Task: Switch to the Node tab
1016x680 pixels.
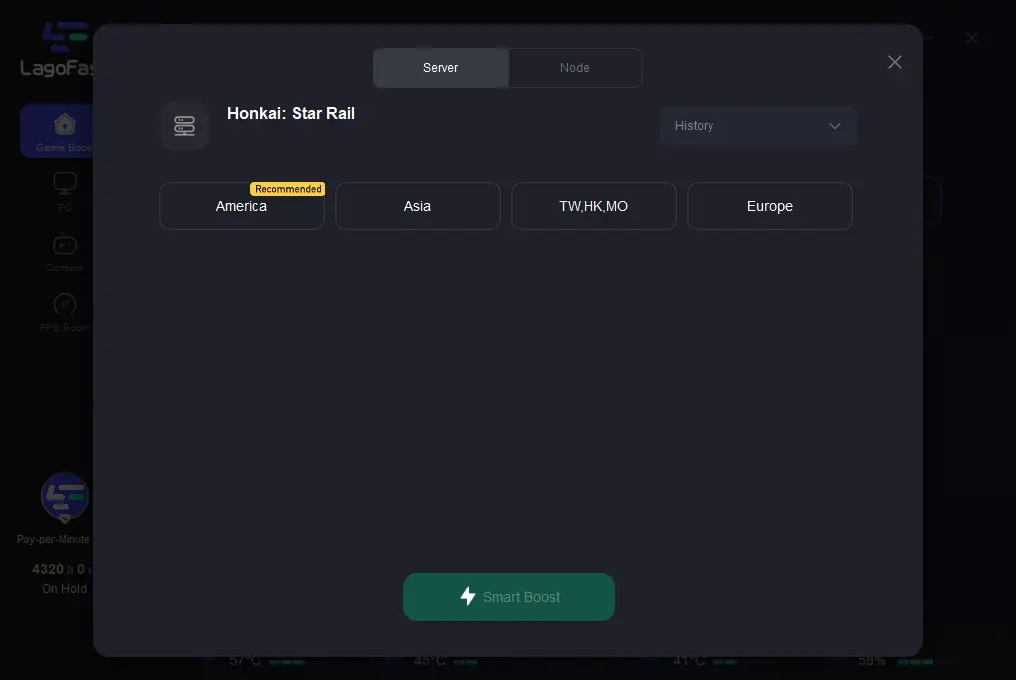Action: pos(574,68)
